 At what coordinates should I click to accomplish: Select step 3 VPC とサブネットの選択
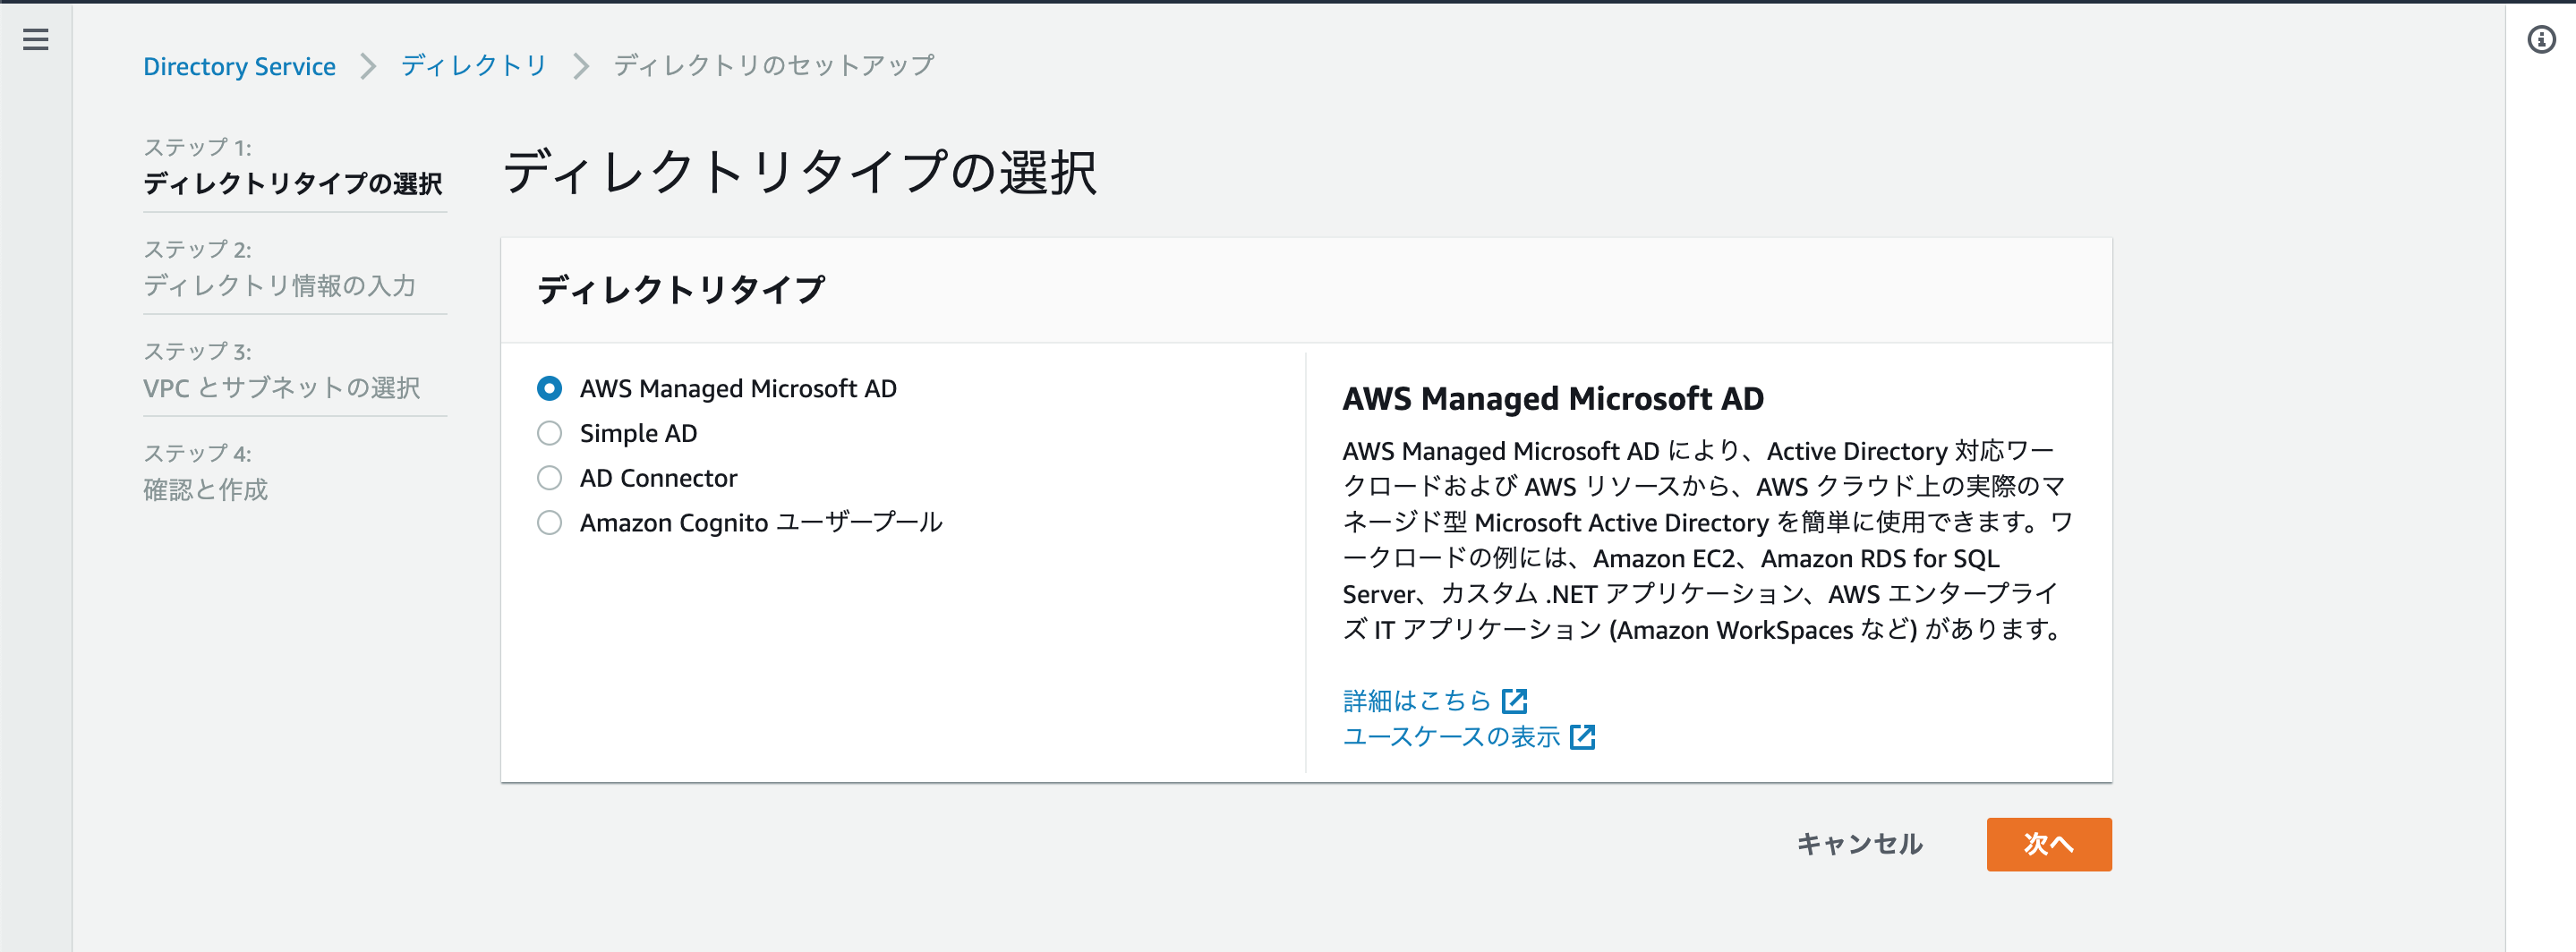point(282,387)
